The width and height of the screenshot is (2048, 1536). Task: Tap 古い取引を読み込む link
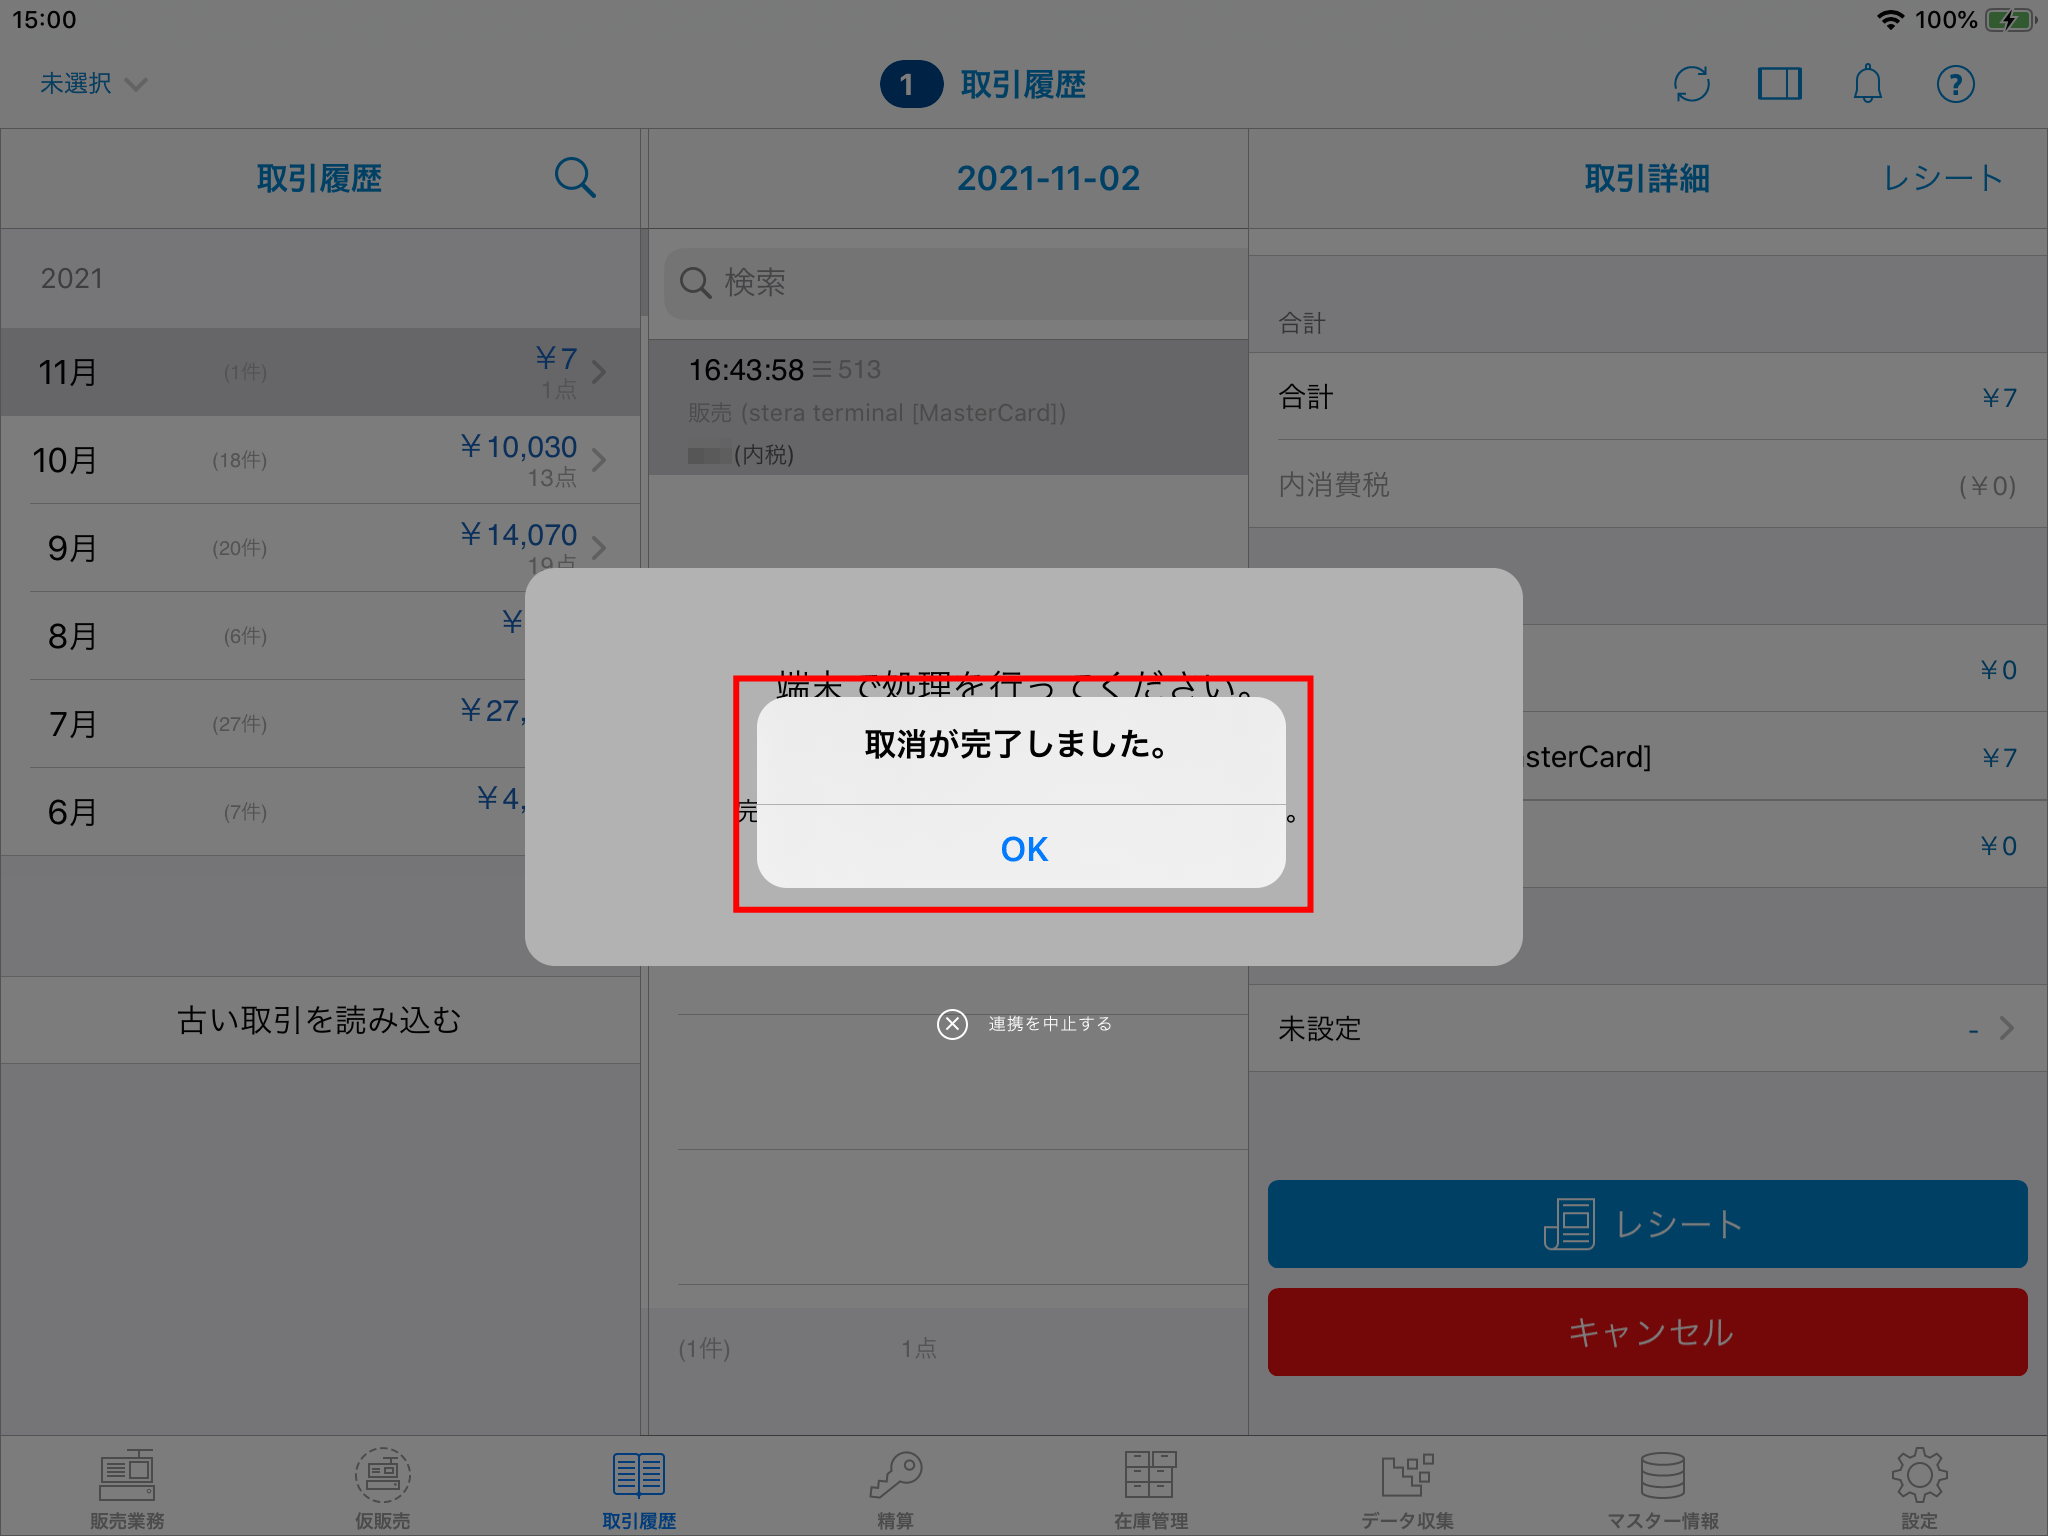click(319, 1020)
